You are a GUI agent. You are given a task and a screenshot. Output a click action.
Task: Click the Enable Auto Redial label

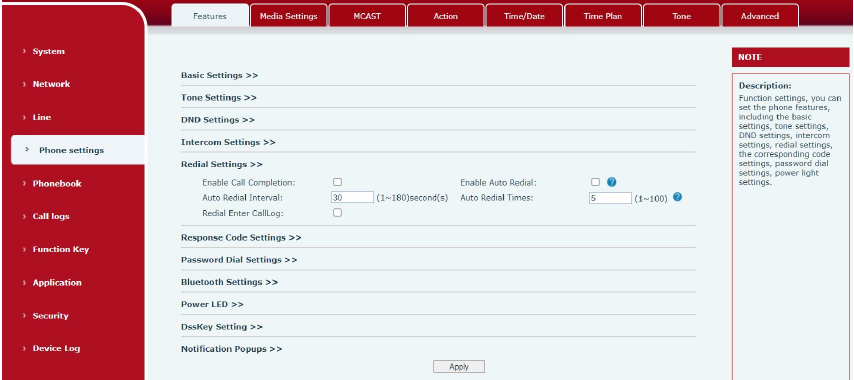tap(498, 183)
